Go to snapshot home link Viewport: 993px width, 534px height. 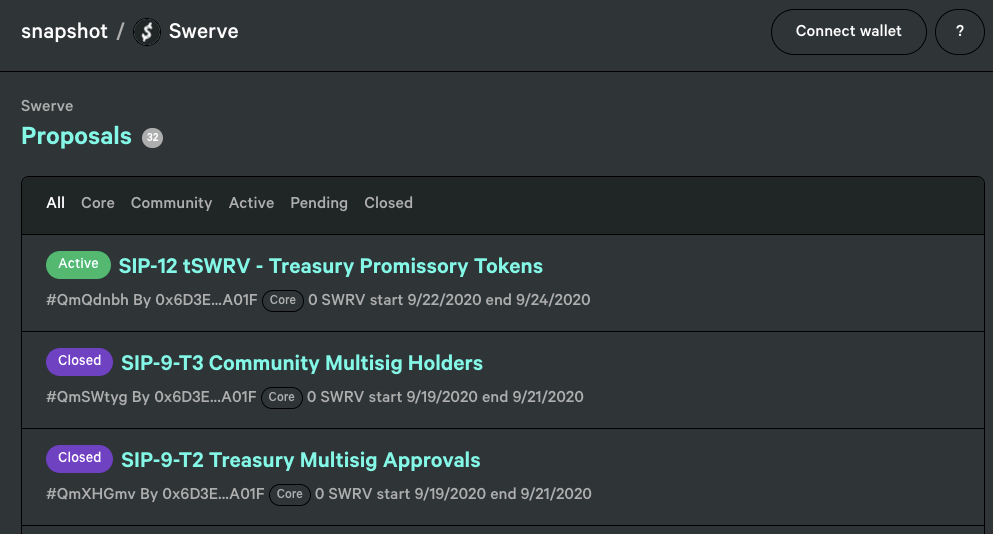pos(64,31)
